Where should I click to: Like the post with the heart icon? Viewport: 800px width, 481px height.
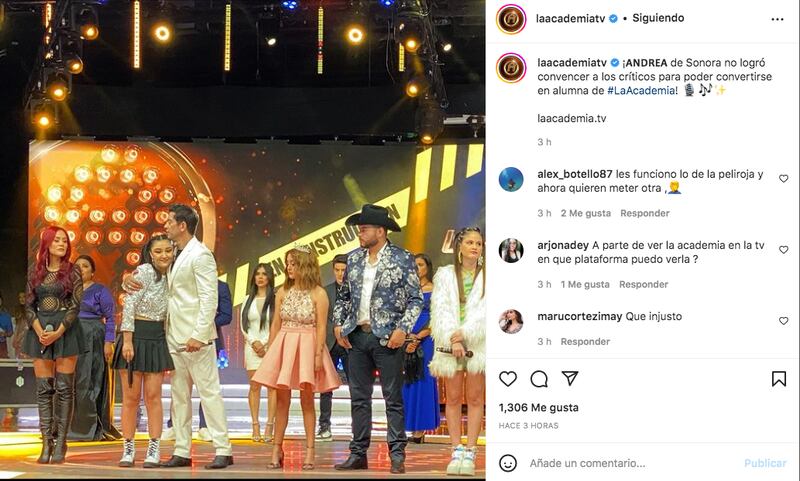click(x=508, y=379)
